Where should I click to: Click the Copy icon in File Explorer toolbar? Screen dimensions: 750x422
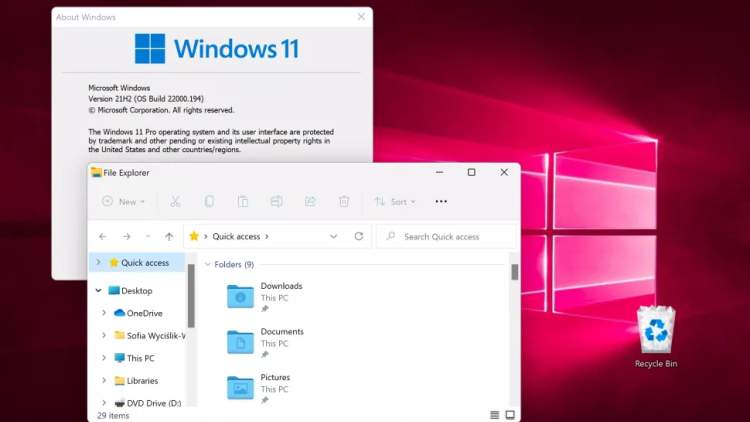[x=209, y=201]
